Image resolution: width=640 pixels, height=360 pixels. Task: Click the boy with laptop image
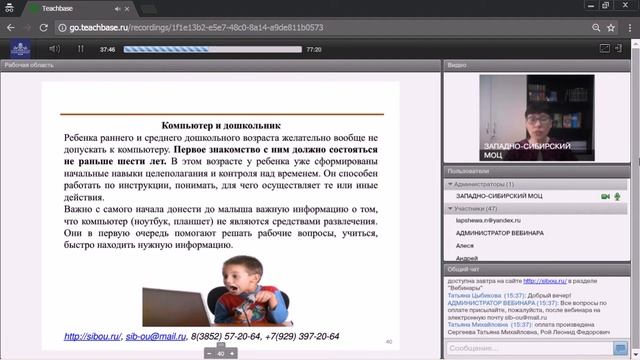pos(218,291)
